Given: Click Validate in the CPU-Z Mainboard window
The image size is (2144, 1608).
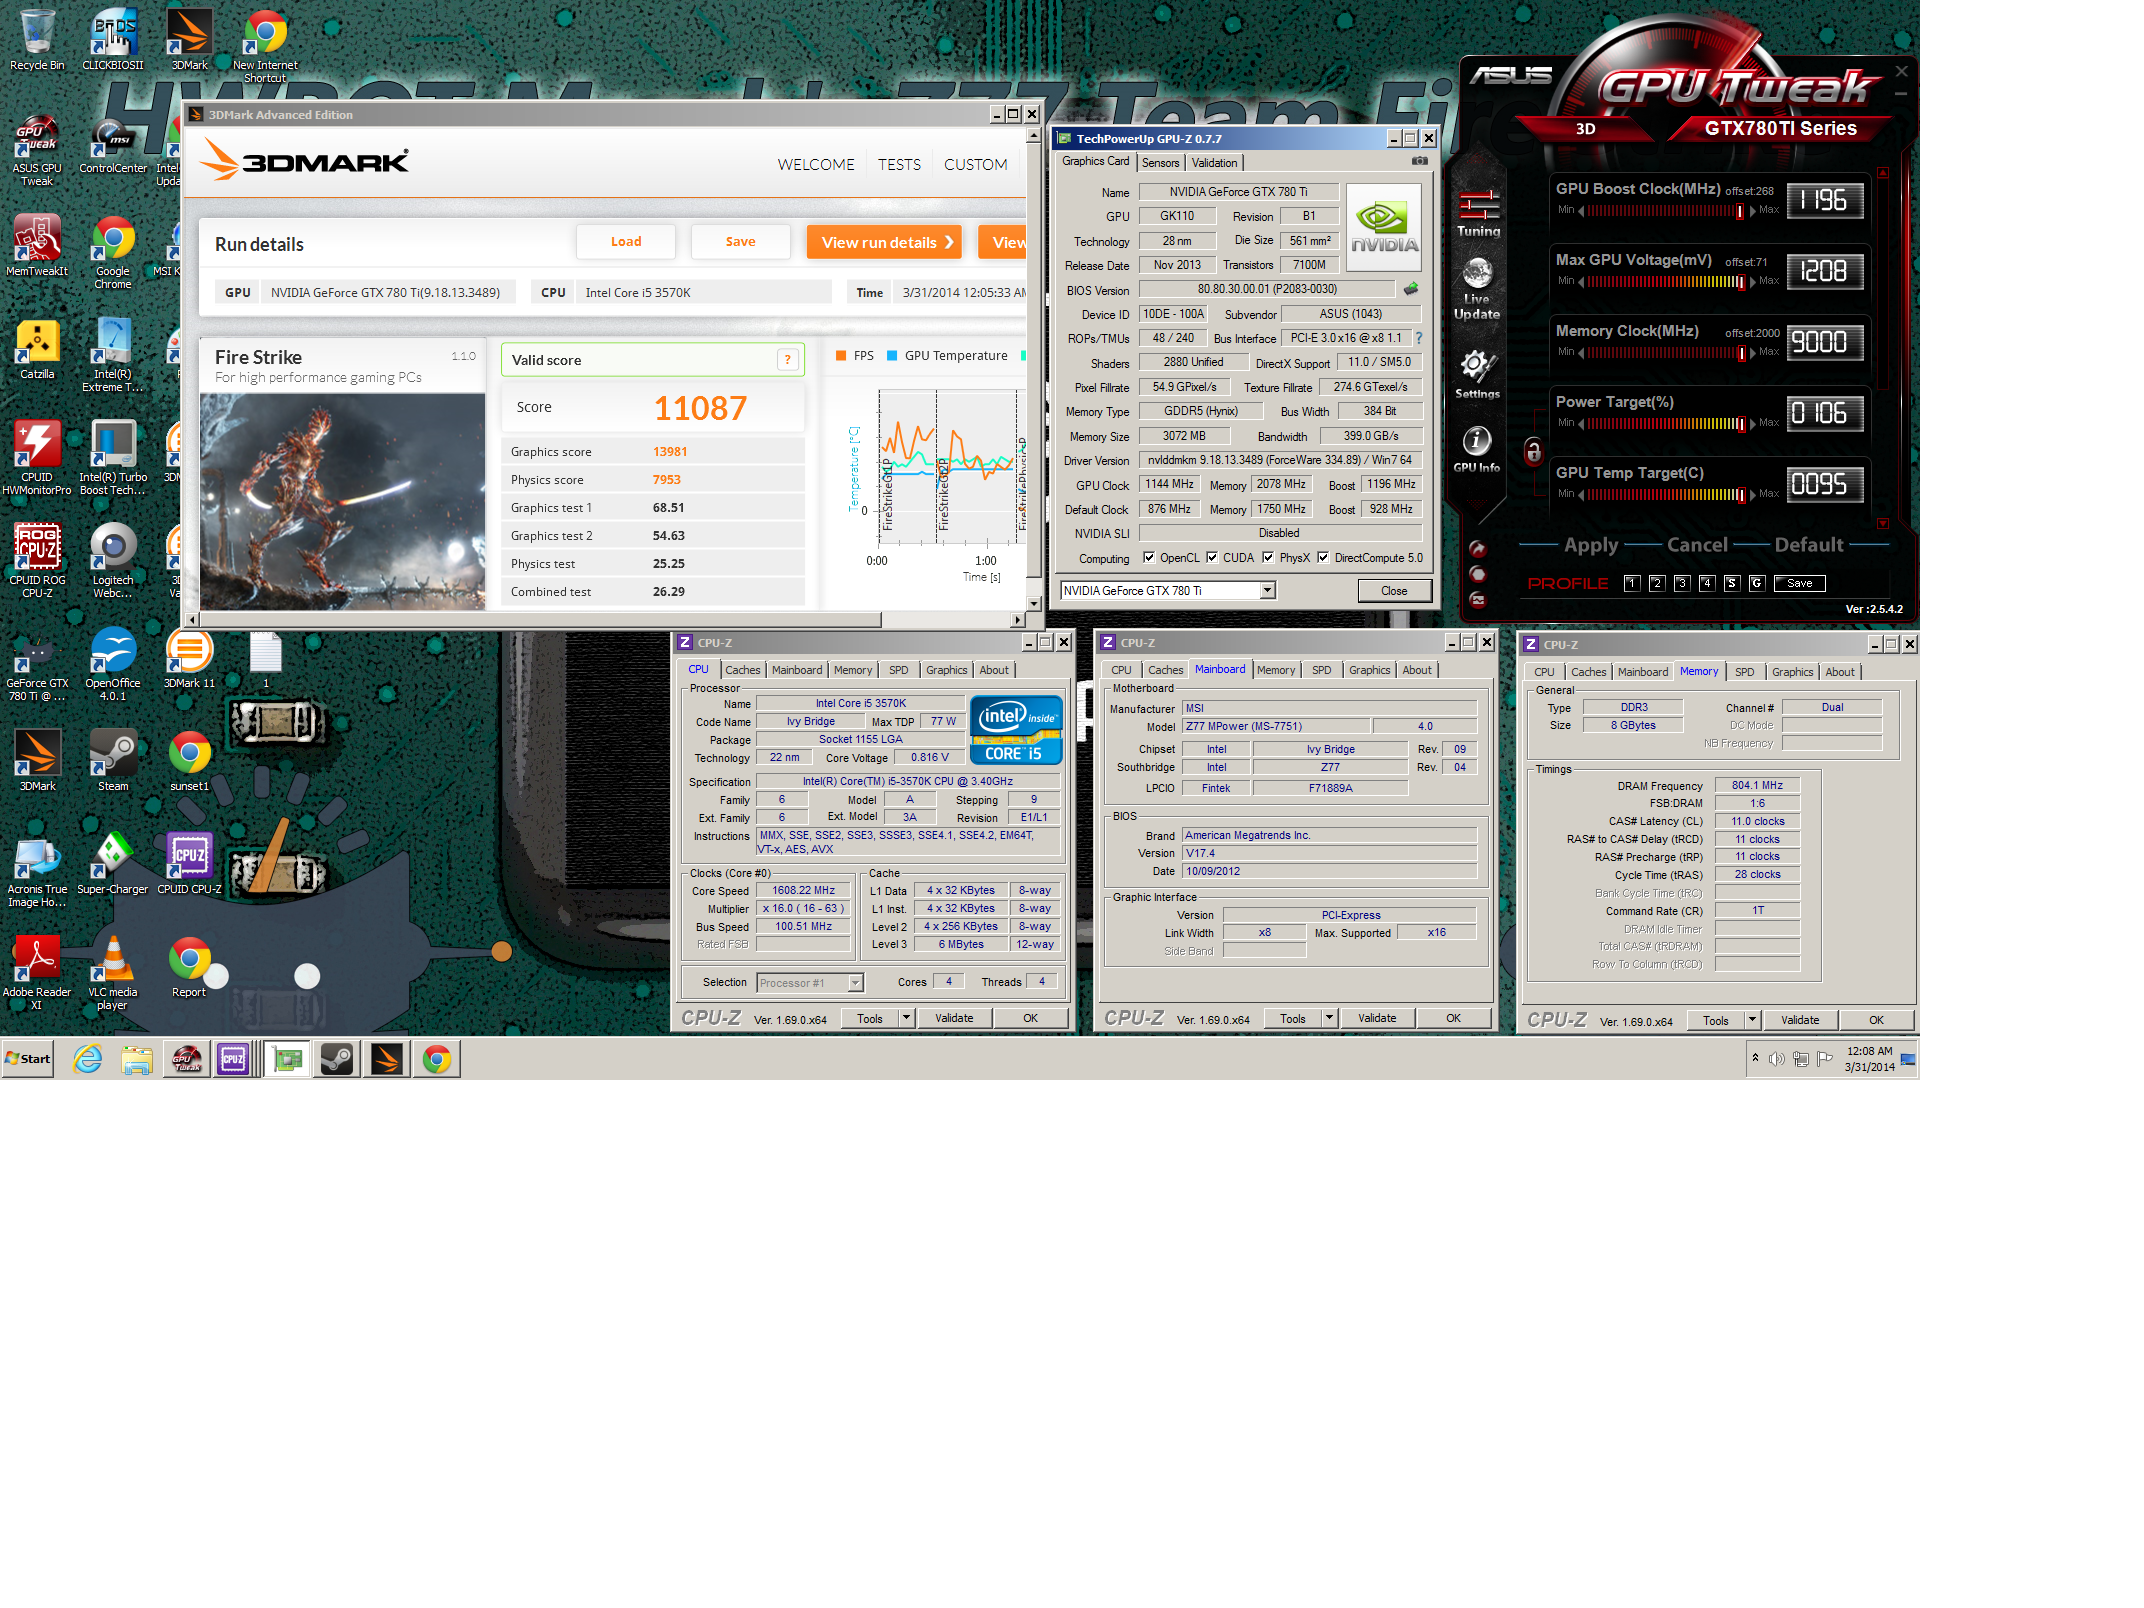Looking at the screenshot, I should pyautogui.click(x=1377, y=1018).
